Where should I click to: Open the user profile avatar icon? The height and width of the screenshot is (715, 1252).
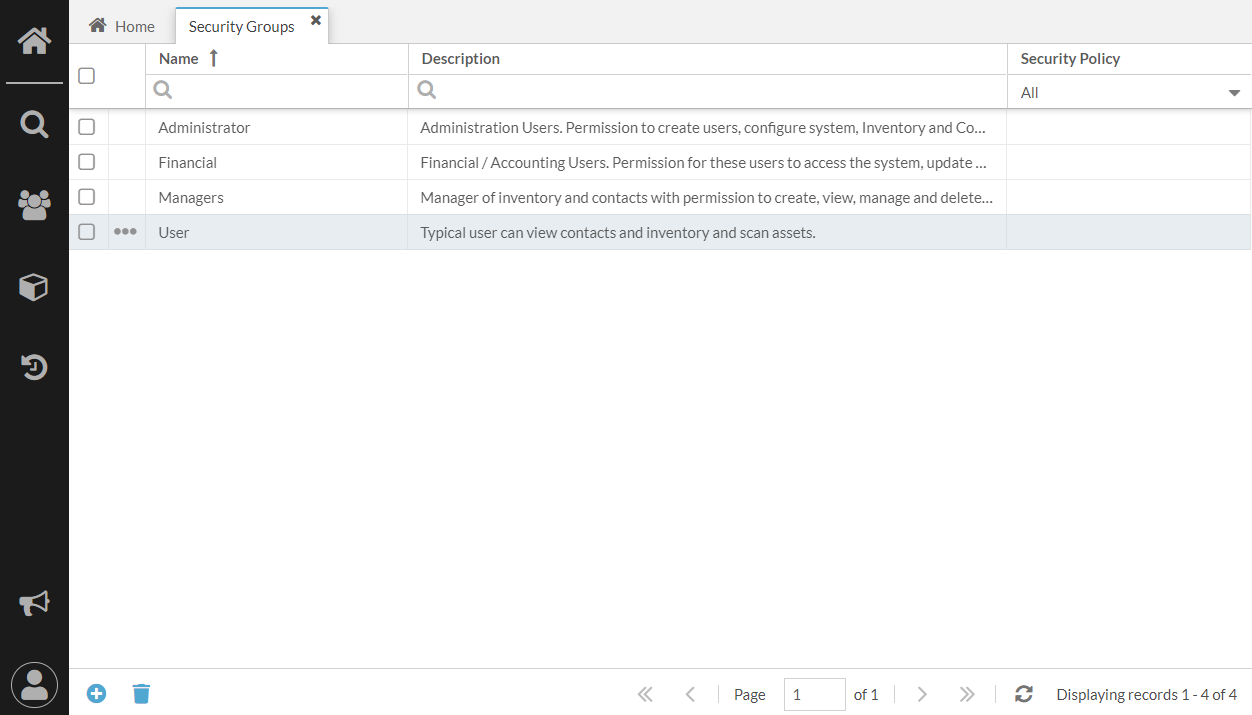coord(34,685)
